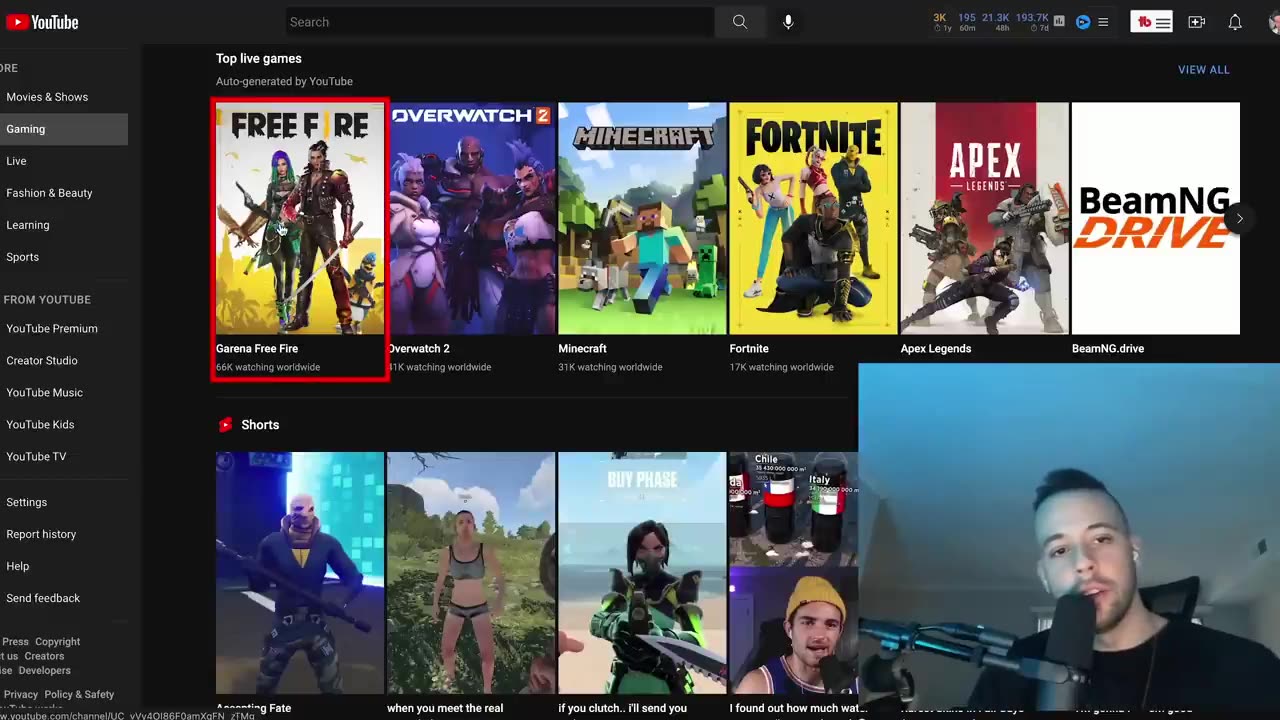
Task: Activate voice search microphone icon
Action: click(x=788, y=22)
